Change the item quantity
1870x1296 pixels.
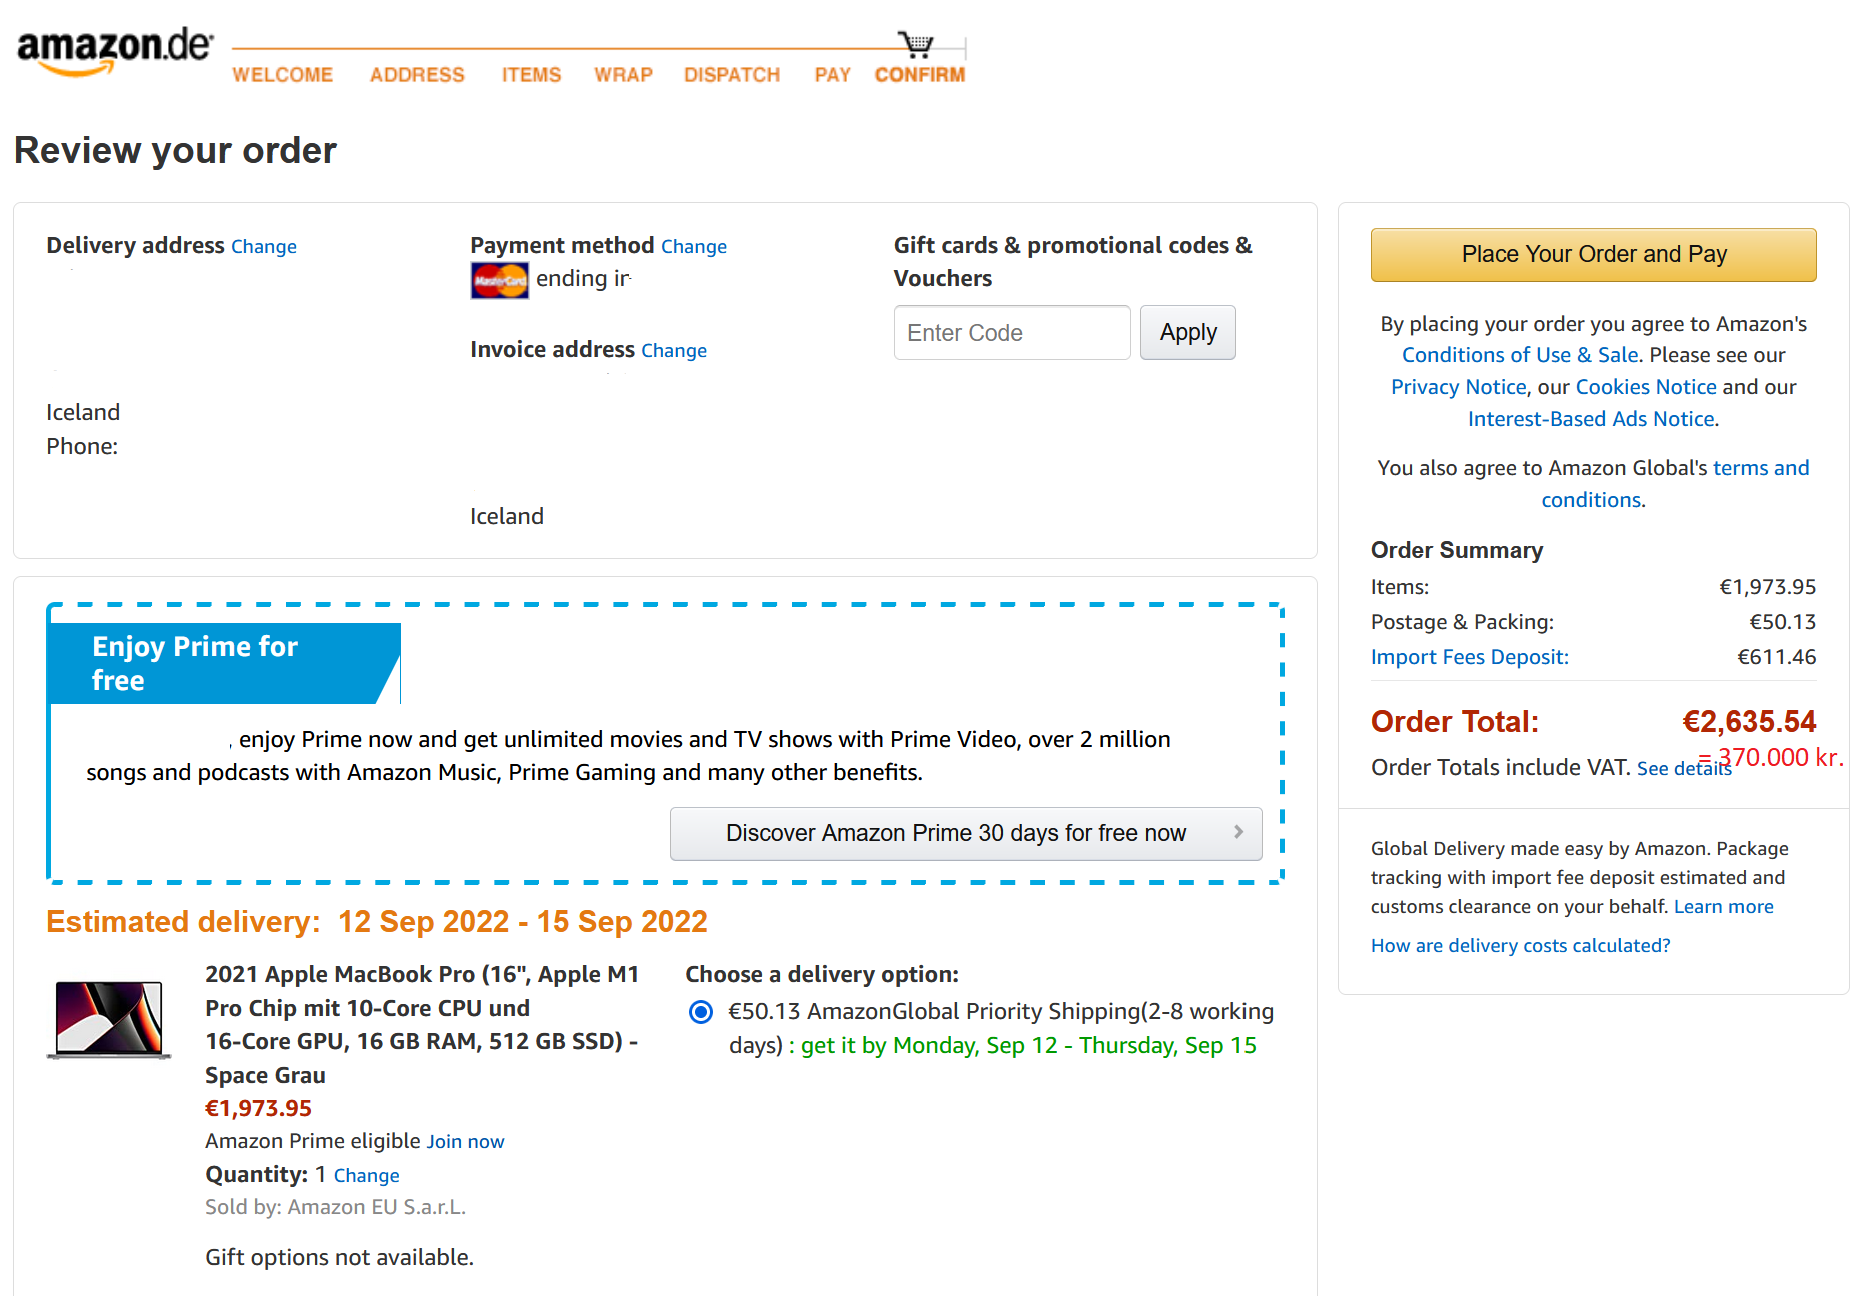pos(366,1175)
